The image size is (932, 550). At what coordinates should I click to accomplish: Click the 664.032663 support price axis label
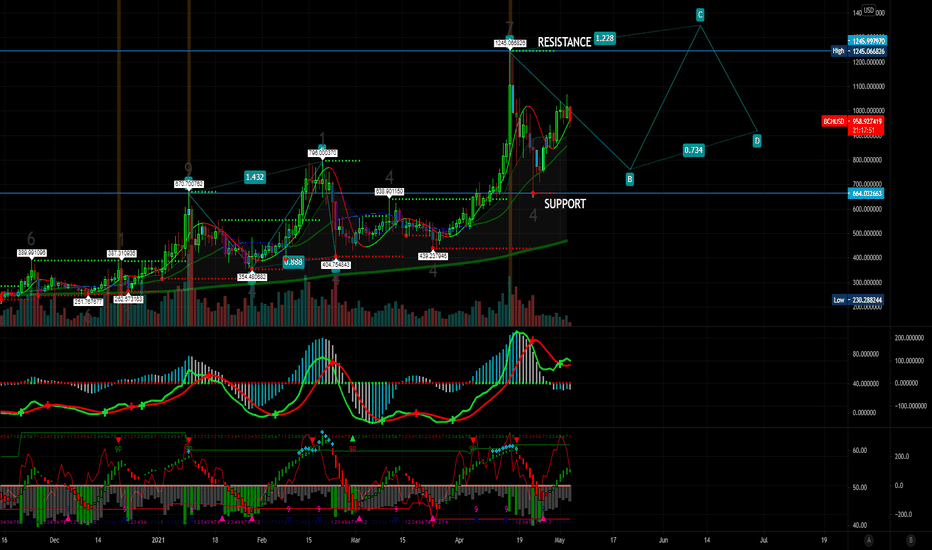coord(867,193)
